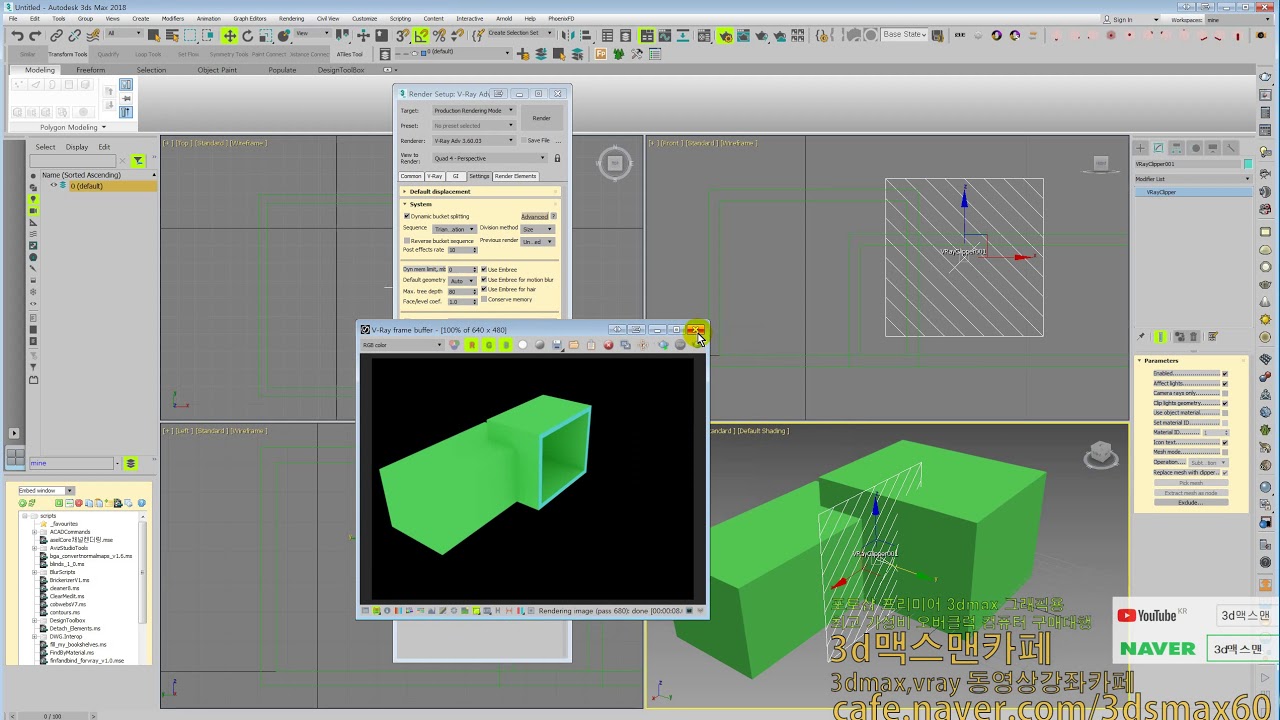Open the Graph Editors menu
The image size is (1280, 720).
coord(250,18)
